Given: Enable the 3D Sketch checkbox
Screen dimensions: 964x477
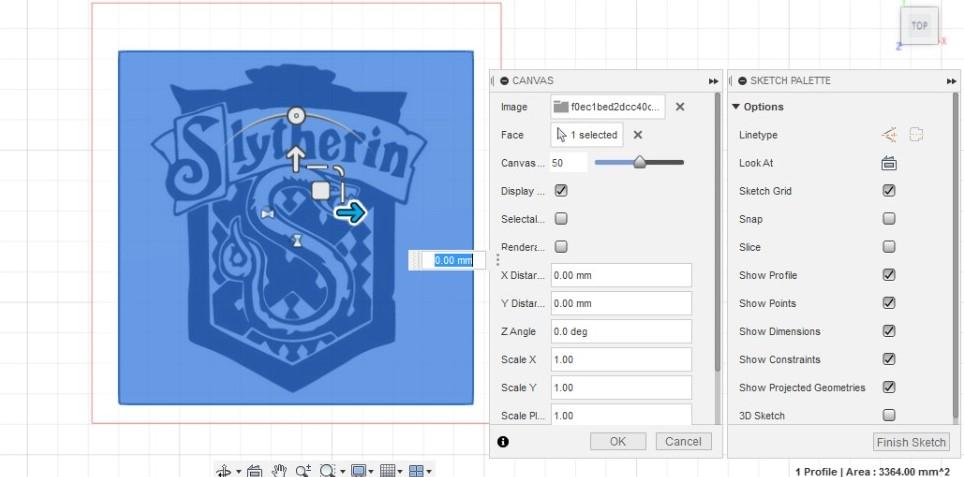Looking at the screenshot, I should pyautogui.click(x=889, y=415).
